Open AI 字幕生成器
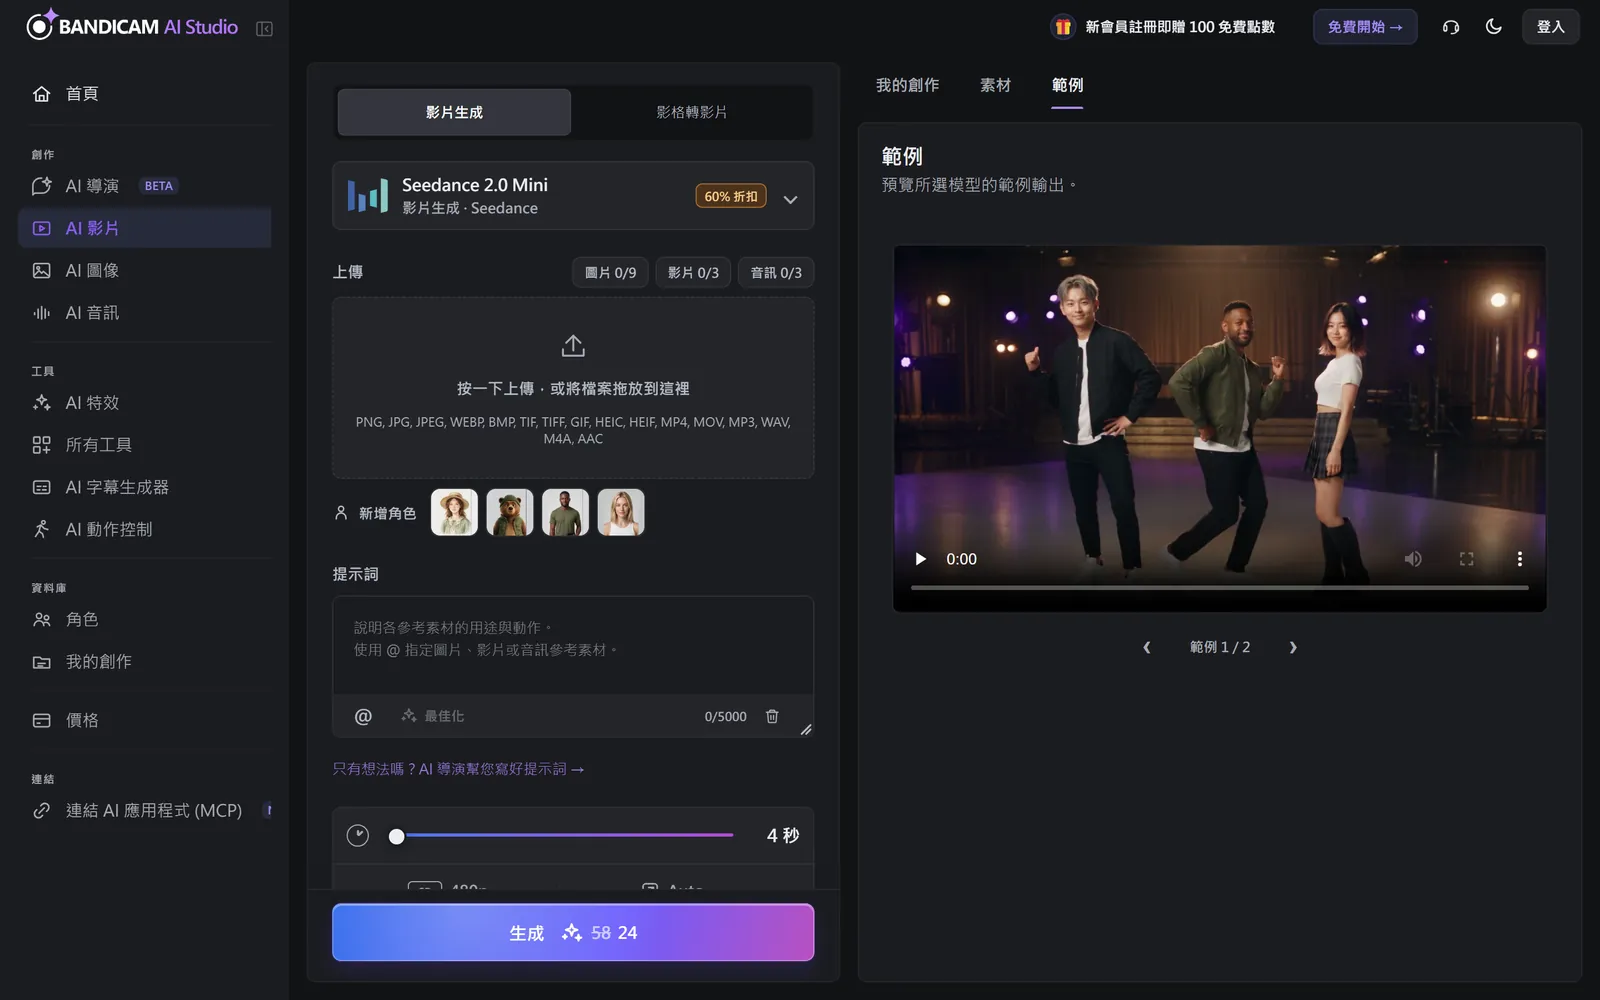 (x=145, y=487)
